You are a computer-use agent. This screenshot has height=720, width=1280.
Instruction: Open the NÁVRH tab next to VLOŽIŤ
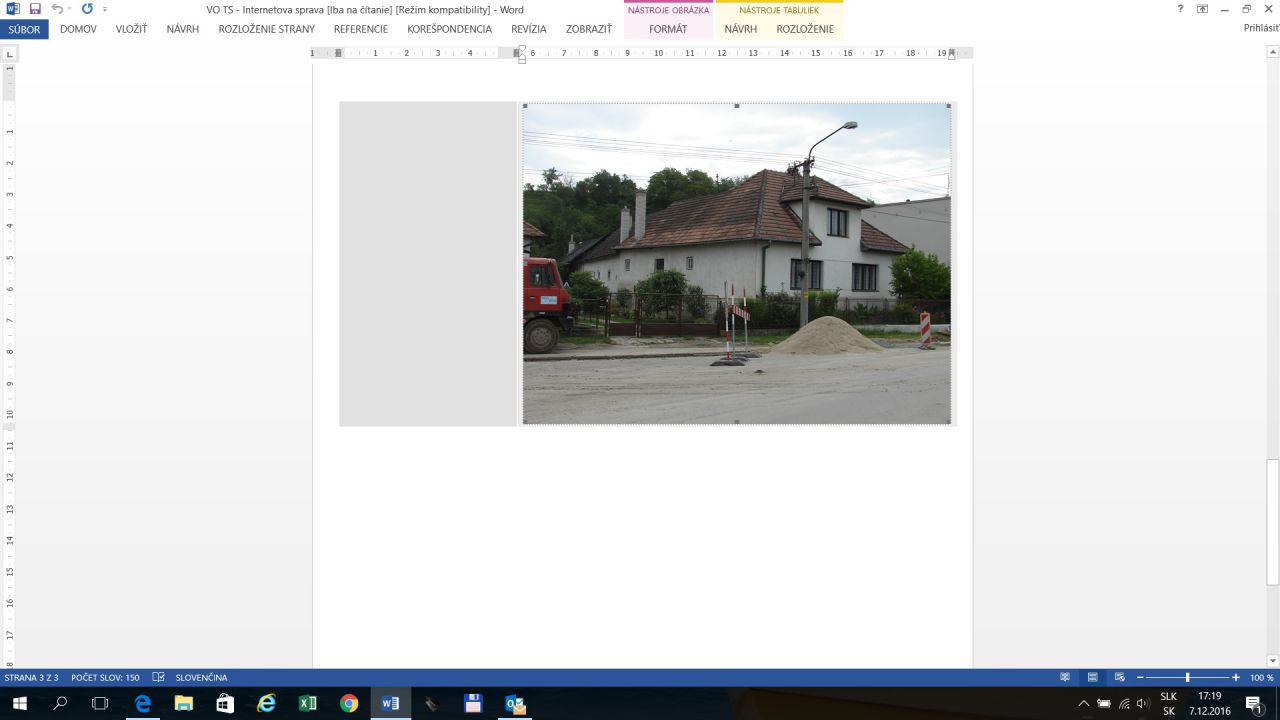point(183,29)
